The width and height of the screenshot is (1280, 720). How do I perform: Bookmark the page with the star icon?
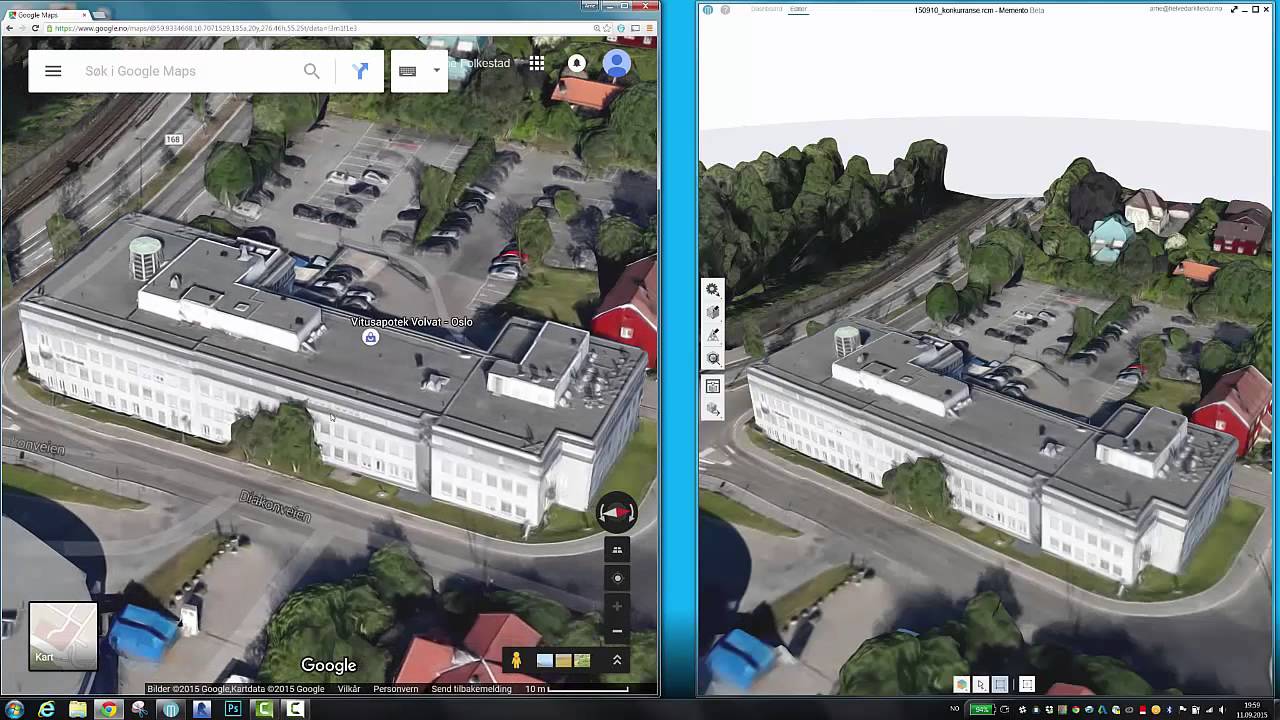(609, 28)
